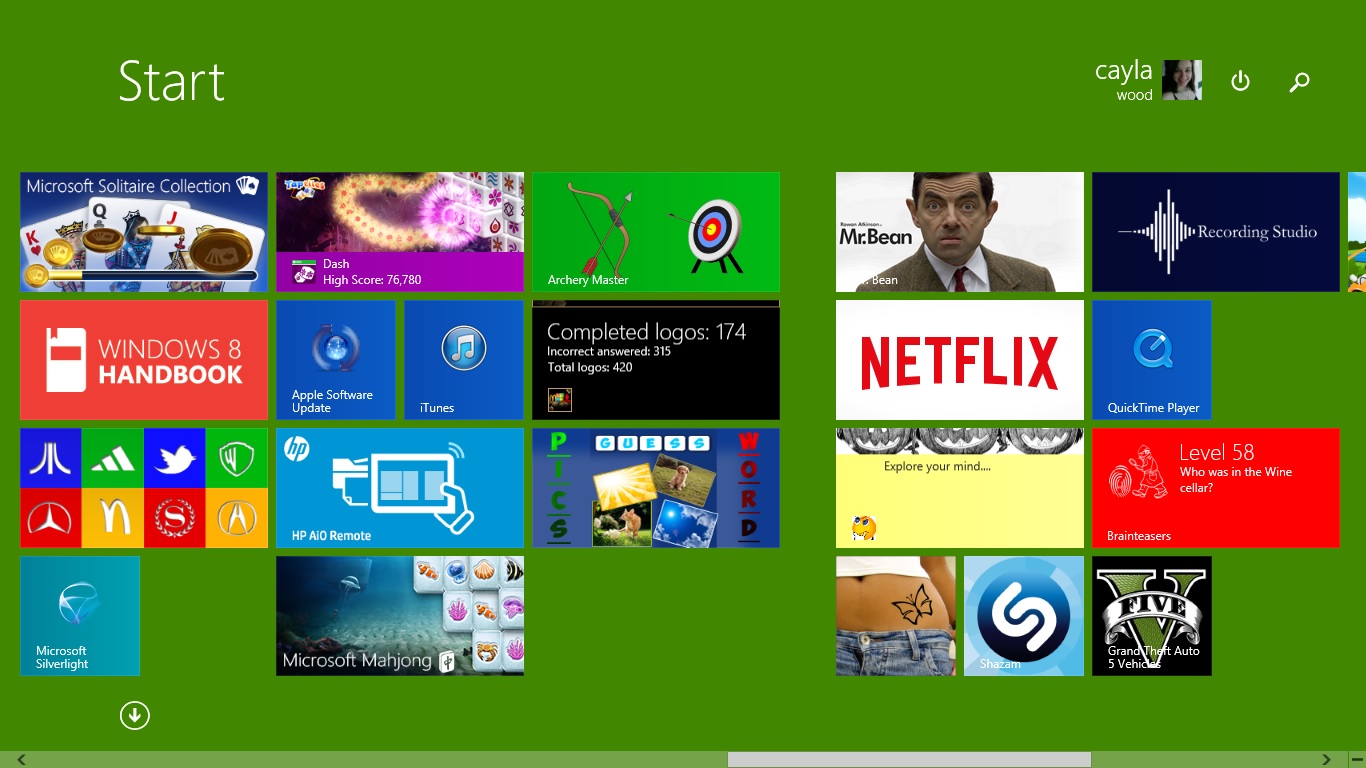Open the Windows 8 Handbook tile
Screen dimensions: 1366x768
click(x=144, y=360)
